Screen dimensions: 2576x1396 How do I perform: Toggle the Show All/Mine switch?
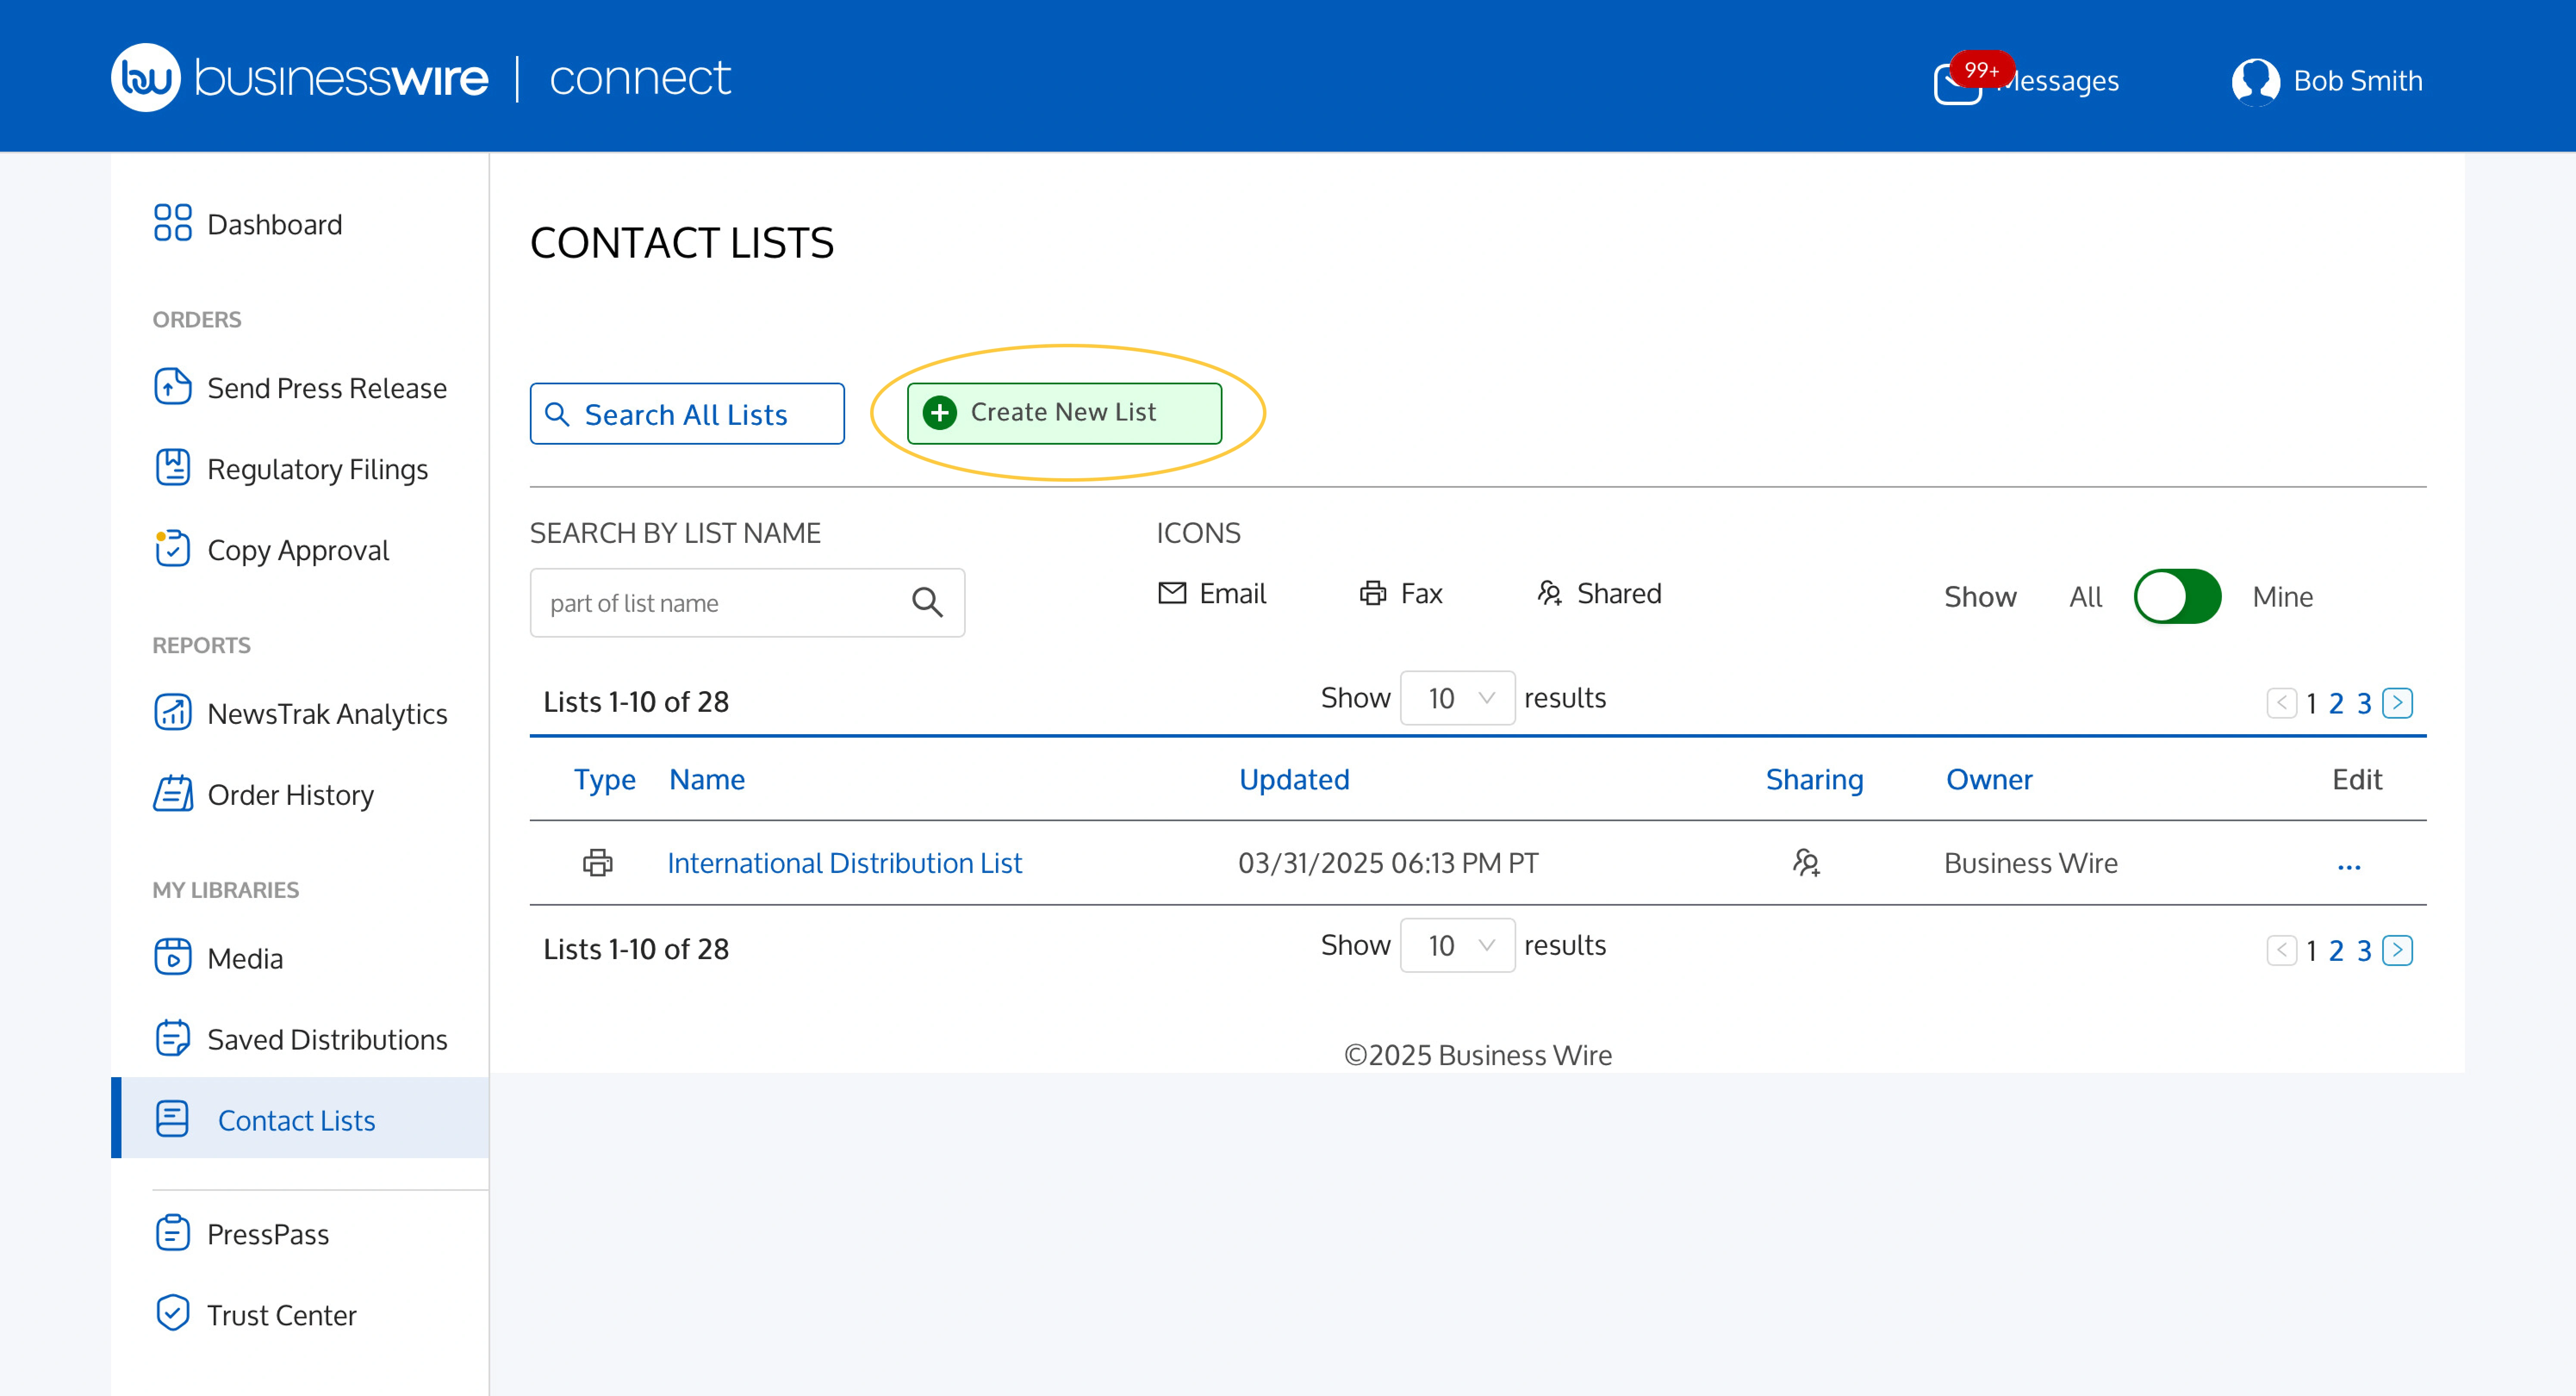(x=2177, y=597)
